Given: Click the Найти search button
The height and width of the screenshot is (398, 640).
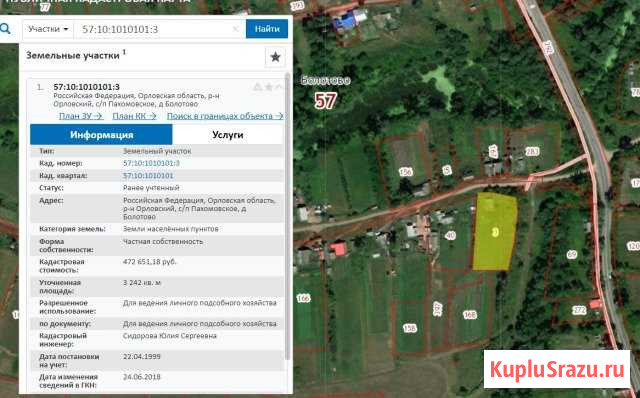Looking at the screenshot, I should [x=267, y=29].
